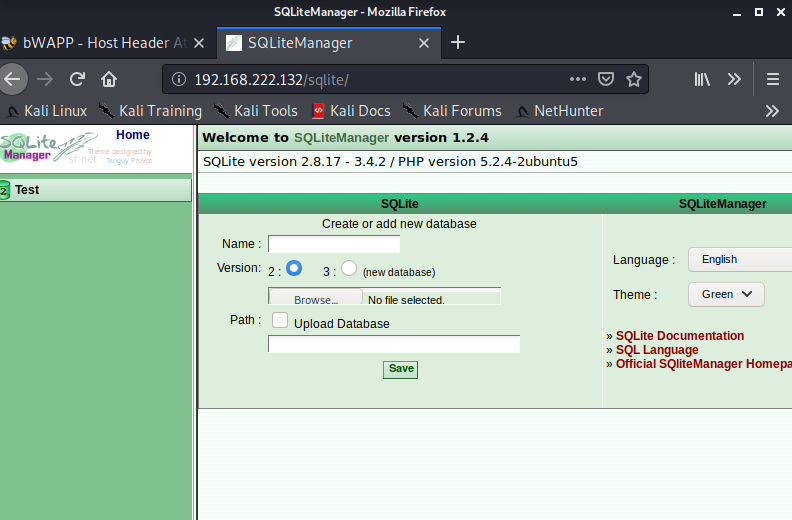Viewport: 792px width, 520px height.
Task: Click SQLiteManager link in welcome heading
Action: [x=341, y=138]
